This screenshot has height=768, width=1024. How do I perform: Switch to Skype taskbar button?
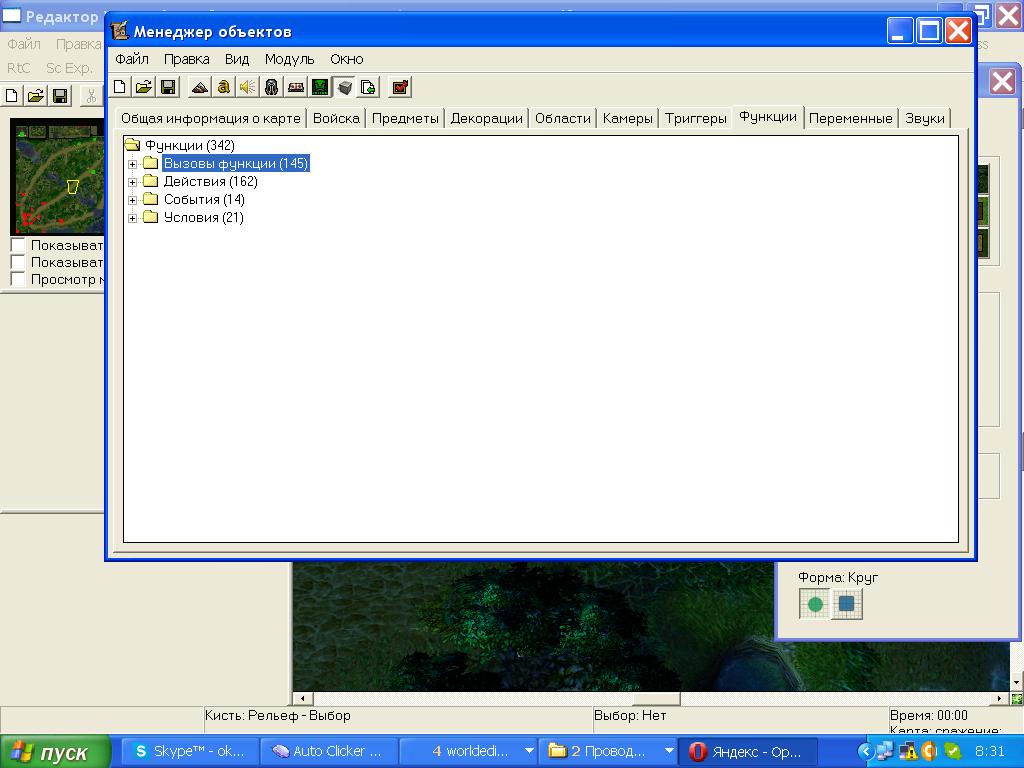click(x=189, y=751)
